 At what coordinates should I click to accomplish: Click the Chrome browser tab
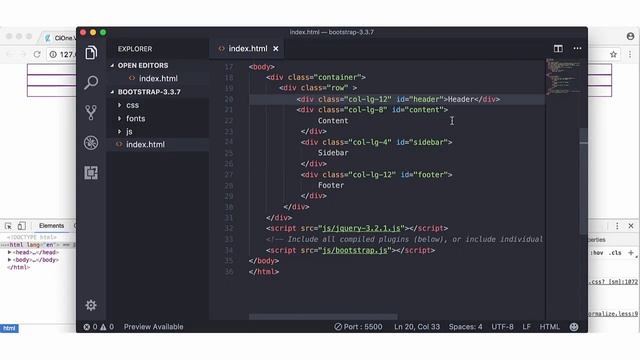pos(59,38)
